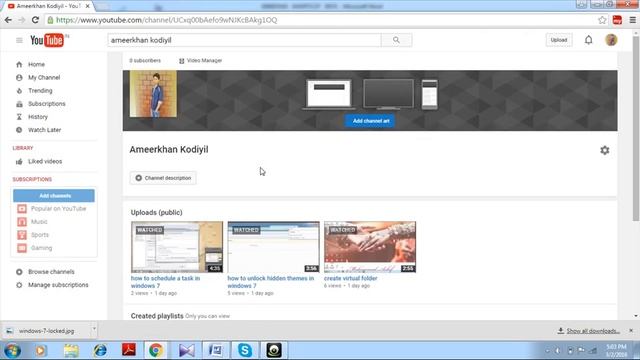This screenshot has height=360, width=640.
Task: Click the browser forward arrow
Action: [x=22, y=20]
